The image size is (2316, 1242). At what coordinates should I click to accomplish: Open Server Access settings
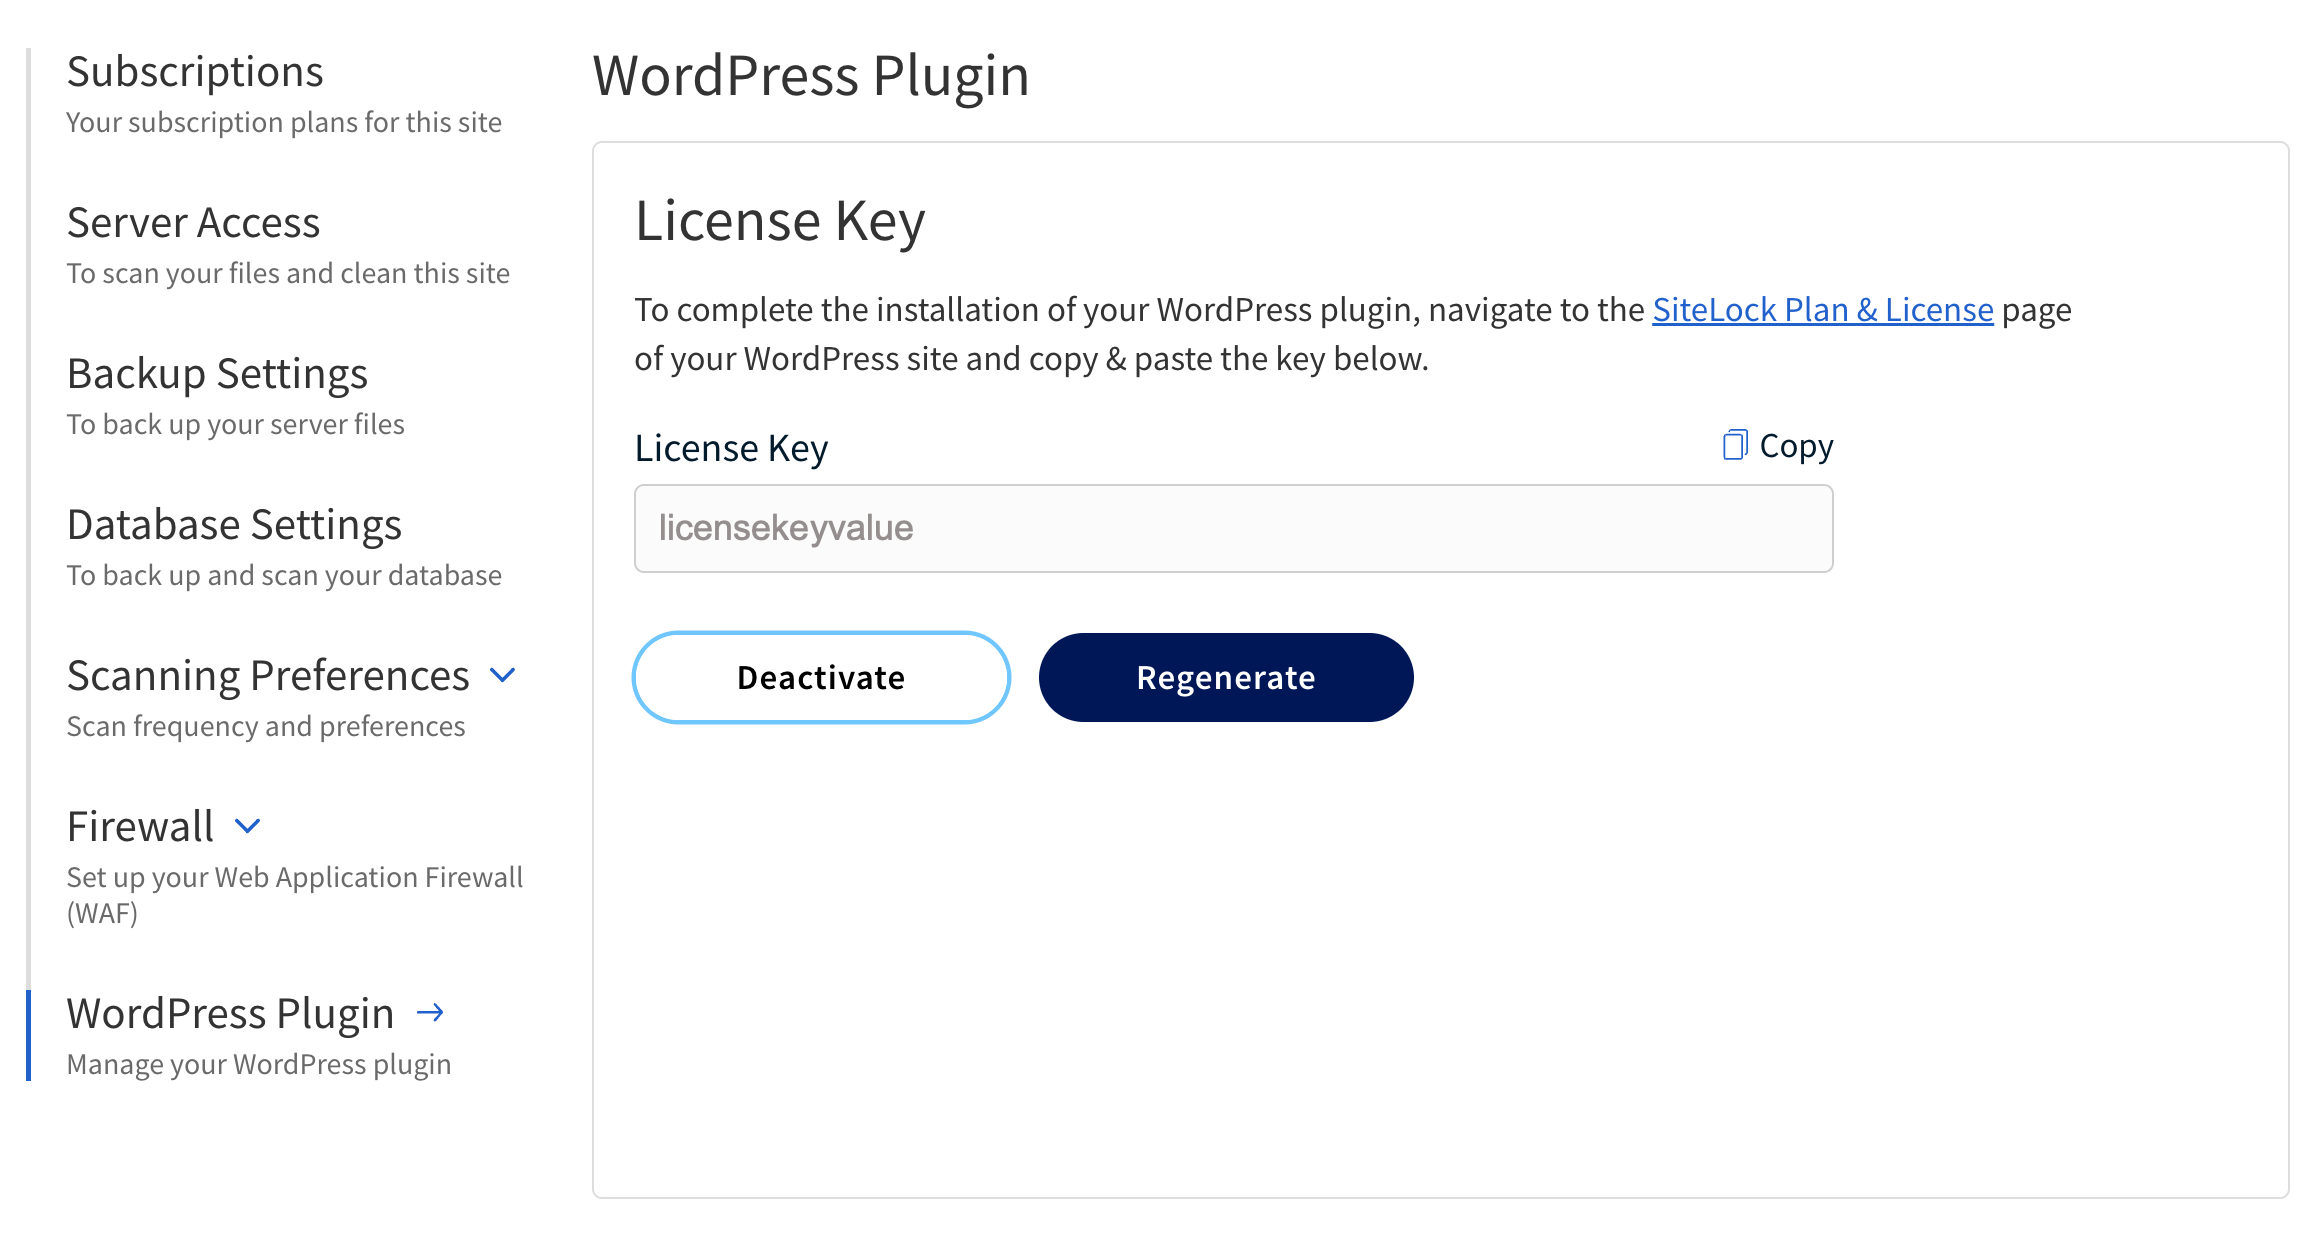click(193, 222)
